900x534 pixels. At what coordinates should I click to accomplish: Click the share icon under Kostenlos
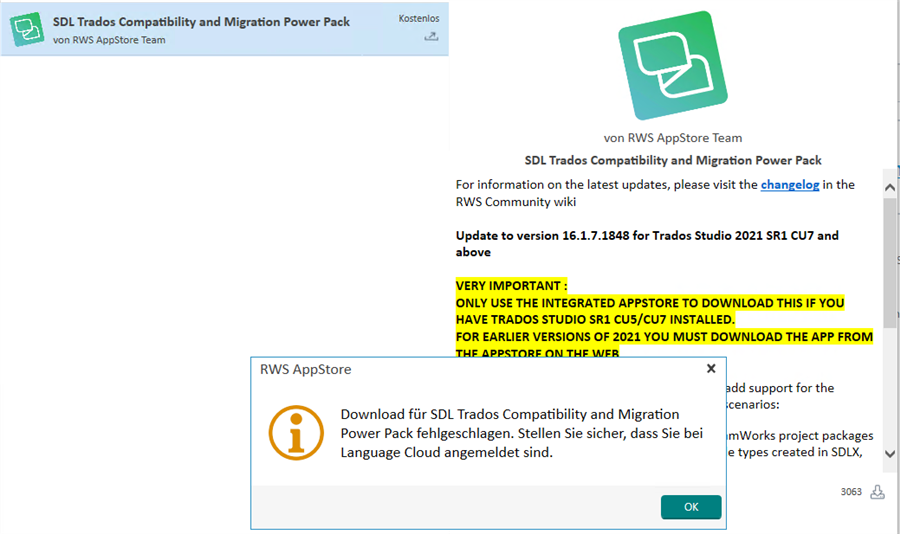431,37
